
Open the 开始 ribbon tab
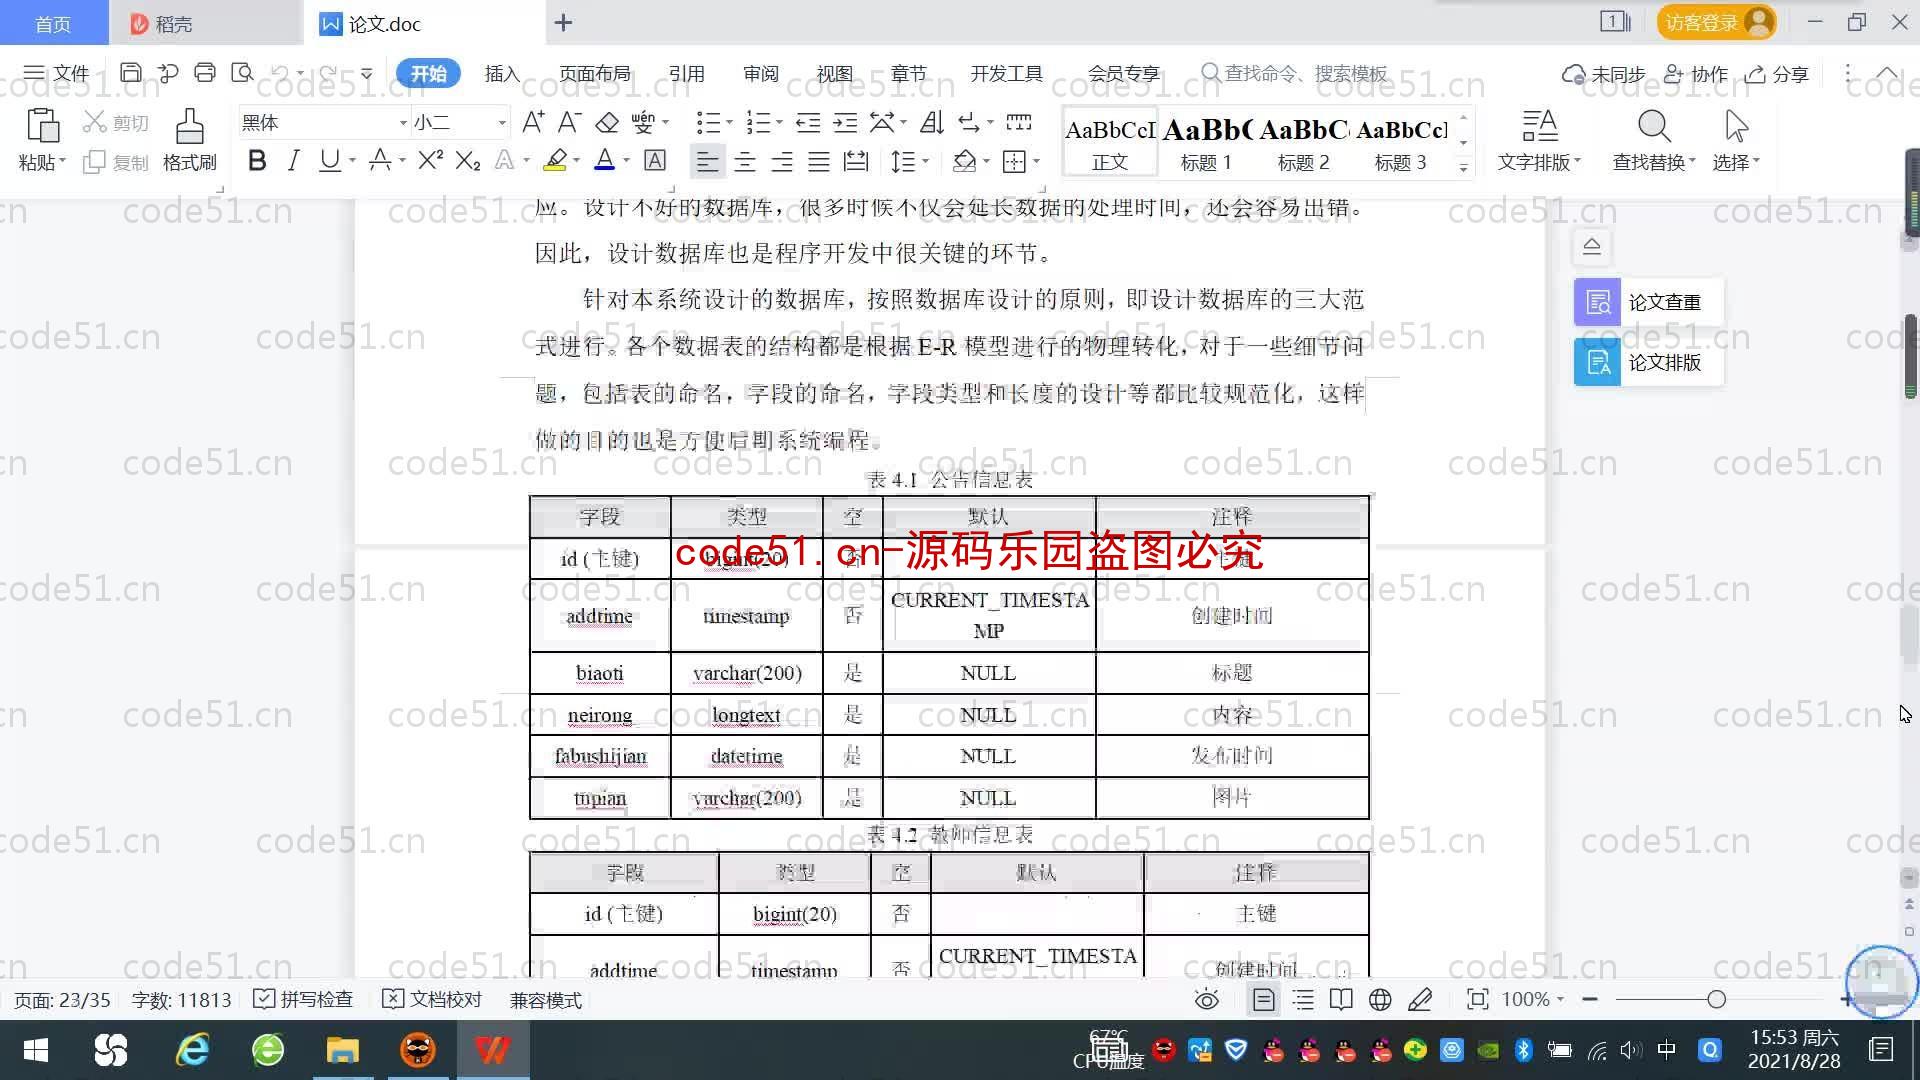[x=427, y=73]
